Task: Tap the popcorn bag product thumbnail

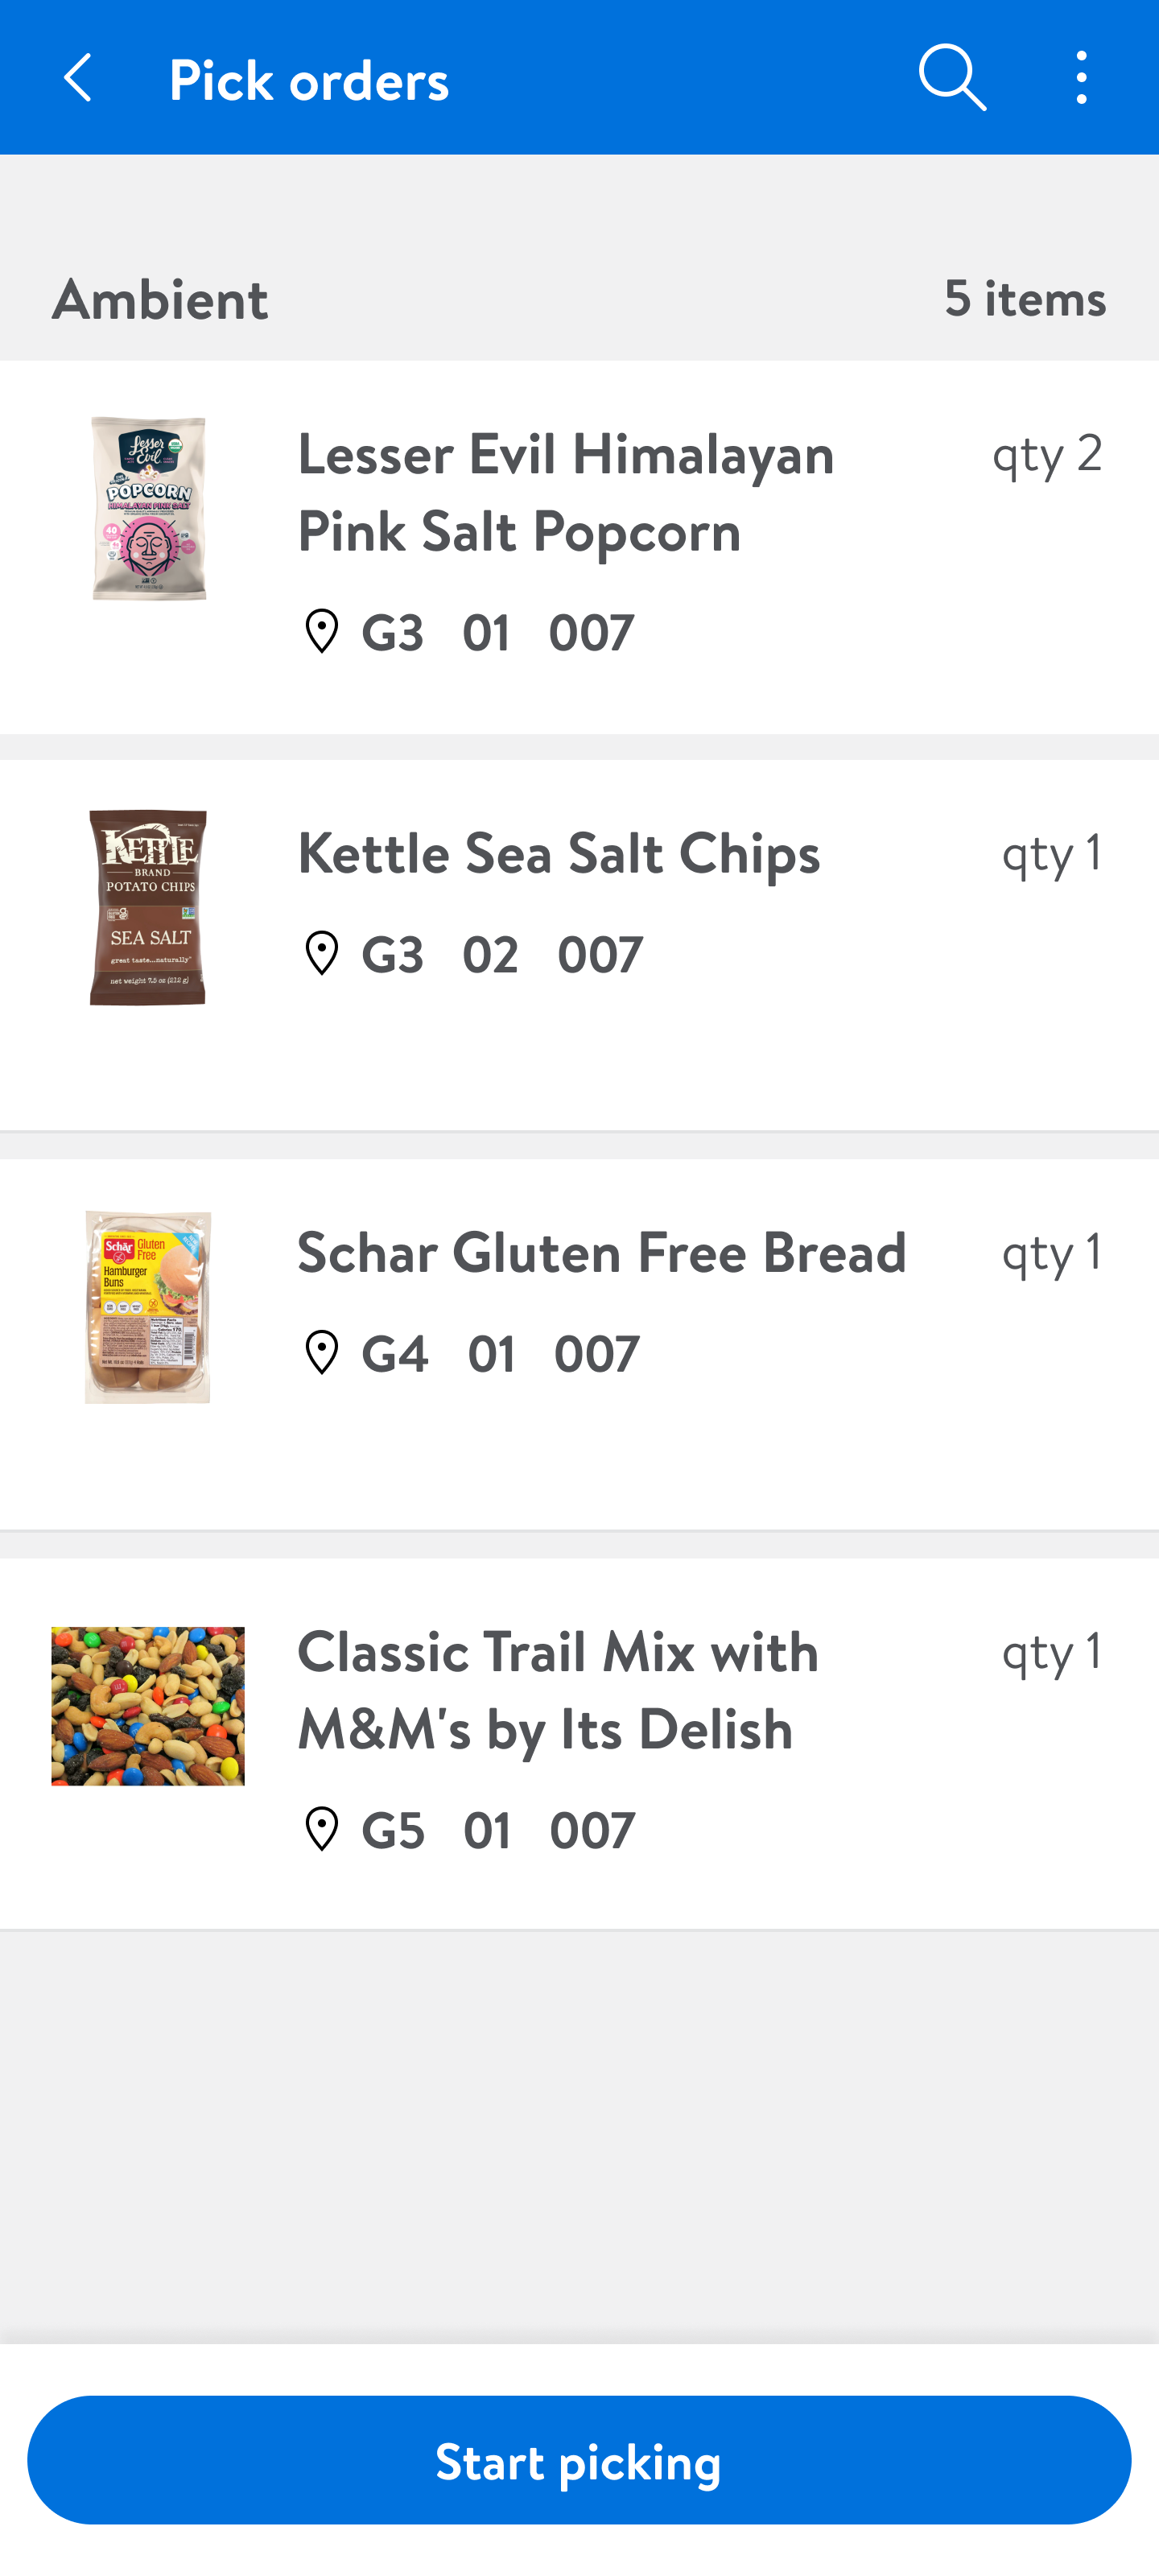Action: pos(149,509)
